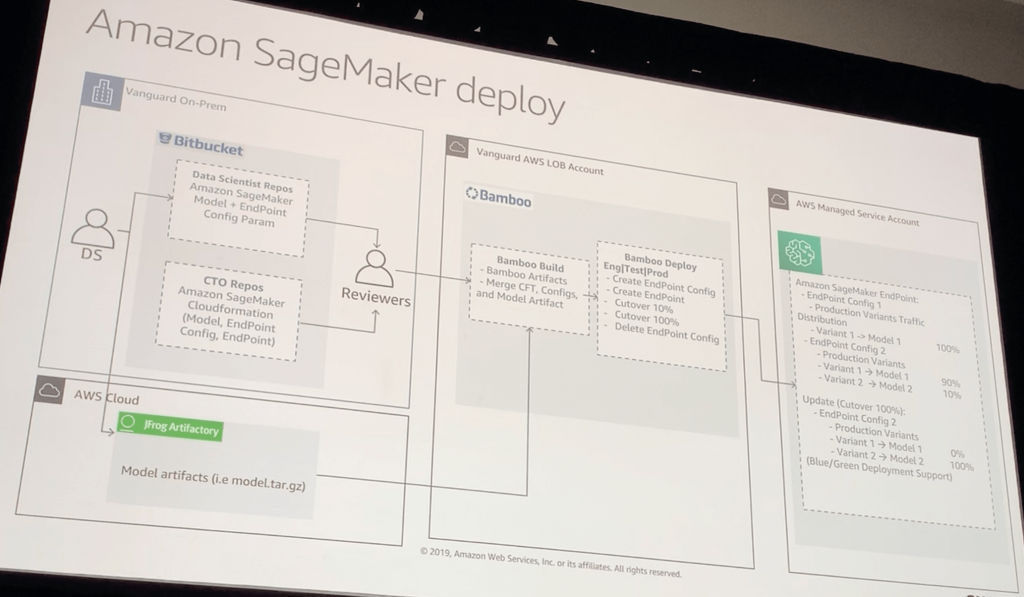
Task: Click the 'AWS Managed Service Account' label
Action: [x=857, y=212]
